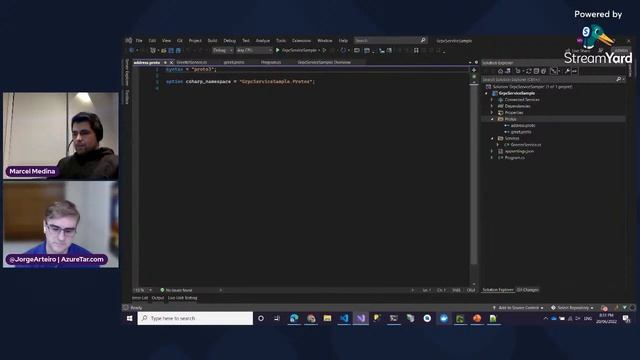640x360 pixels.
Task: Switch to the Program.cs tab
Action: pyautogui.click(x=271, y=62)
